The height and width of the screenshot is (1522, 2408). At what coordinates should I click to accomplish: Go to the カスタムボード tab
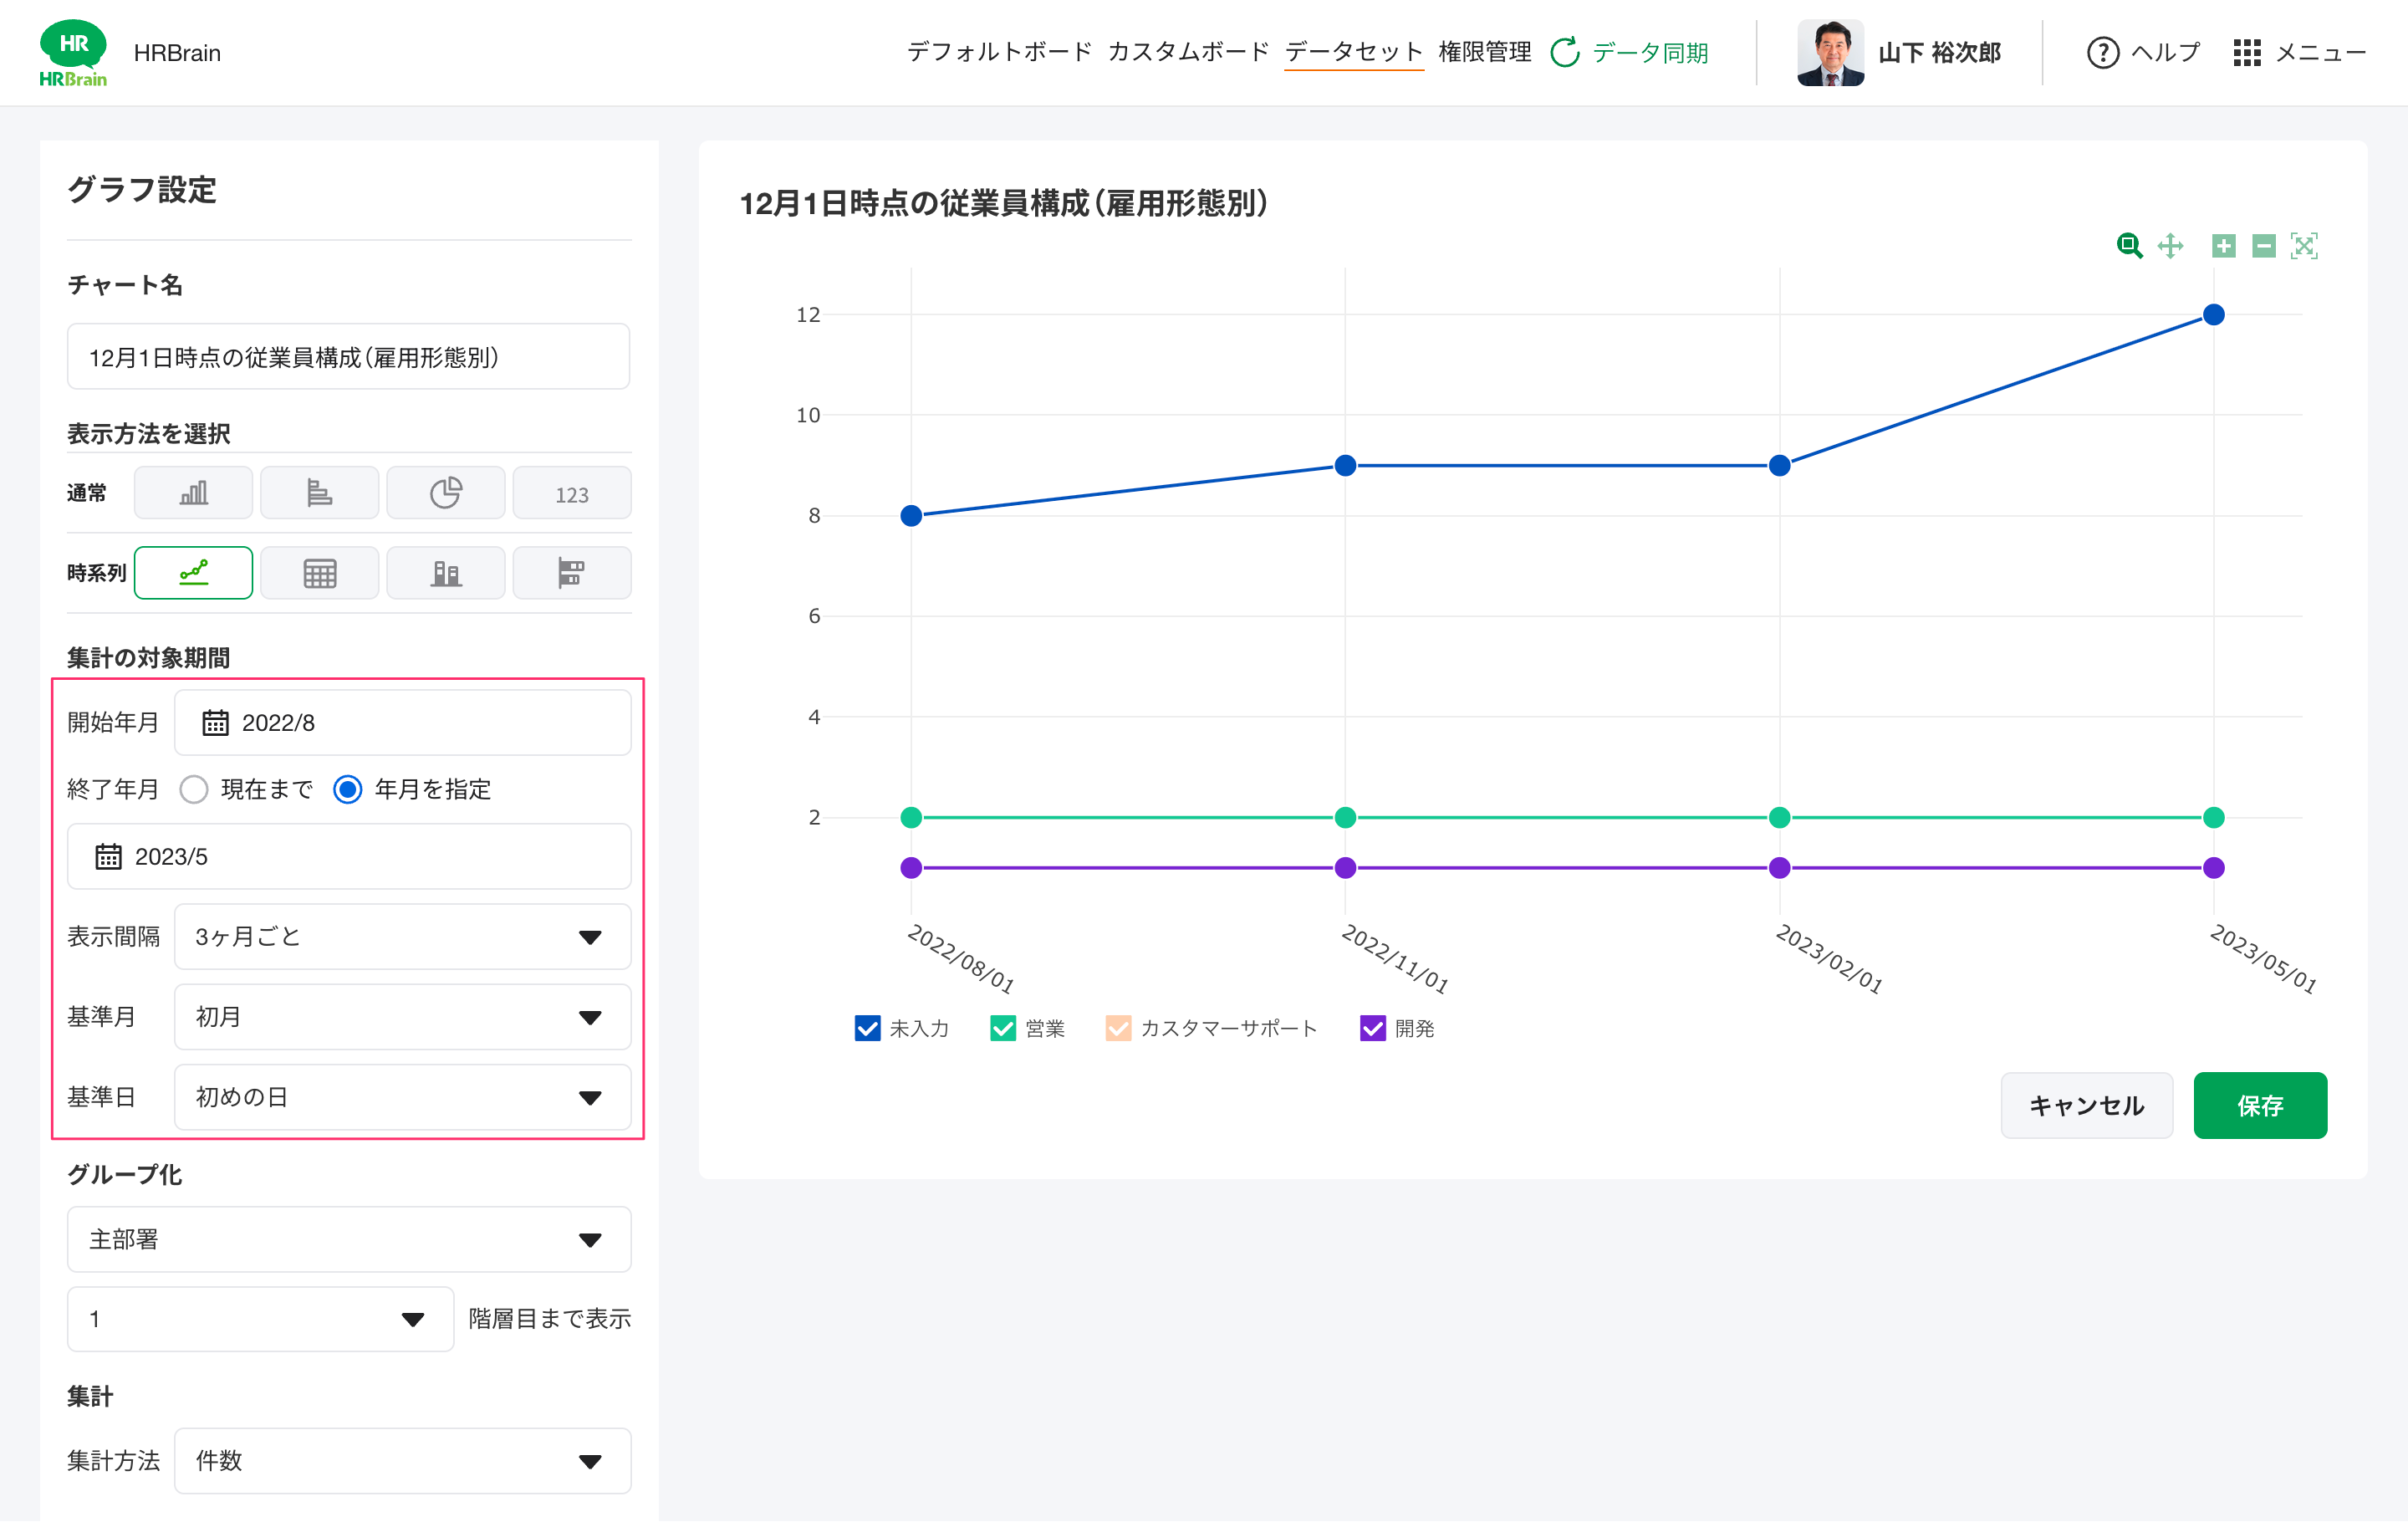1187,52
